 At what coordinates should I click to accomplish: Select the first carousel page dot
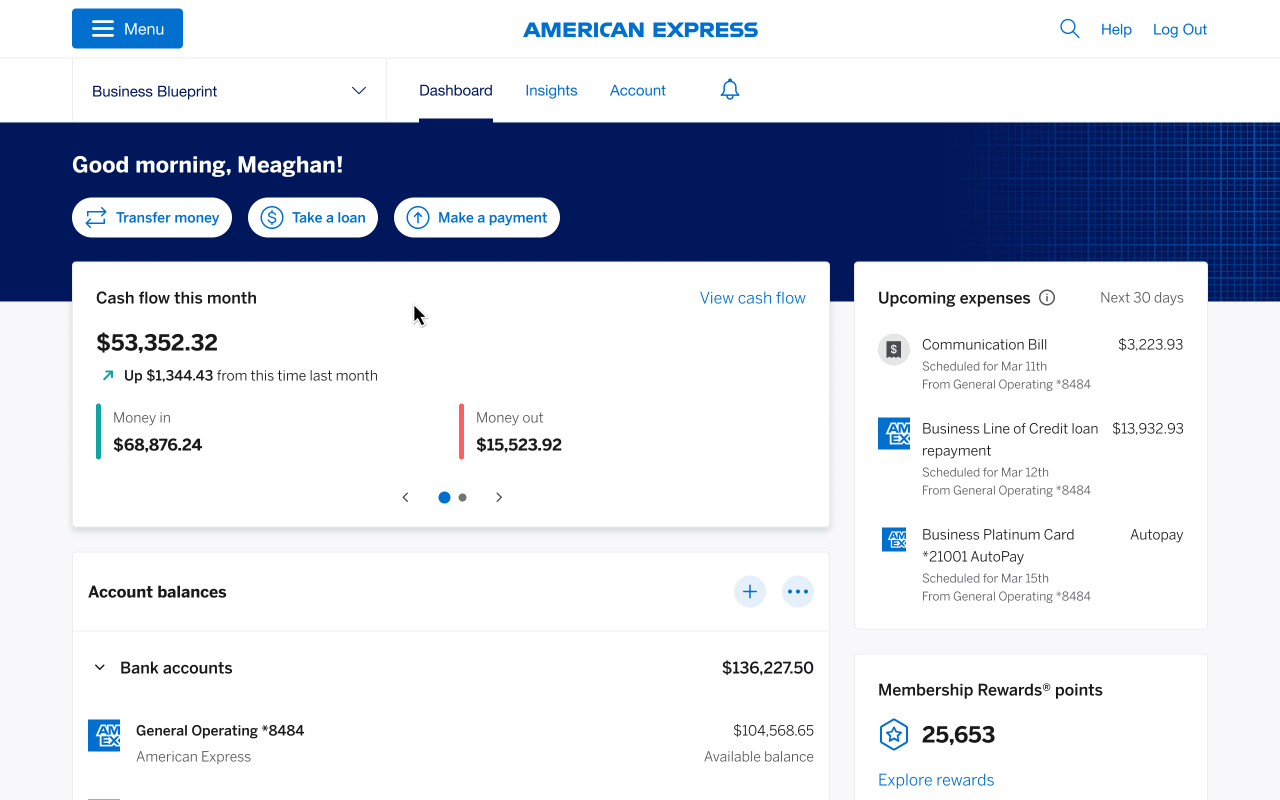tap(444, 497)
